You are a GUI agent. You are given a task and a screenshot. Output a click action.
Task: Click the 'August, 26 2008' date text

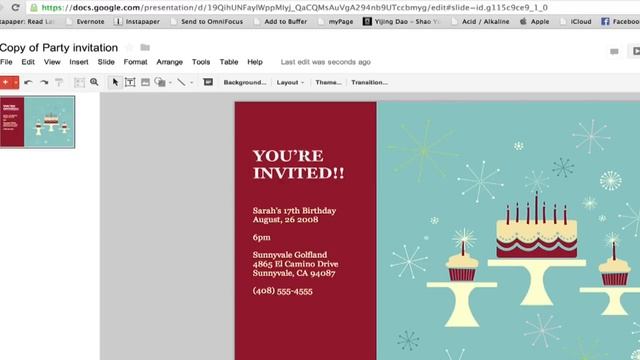click(x=285, y=220)
